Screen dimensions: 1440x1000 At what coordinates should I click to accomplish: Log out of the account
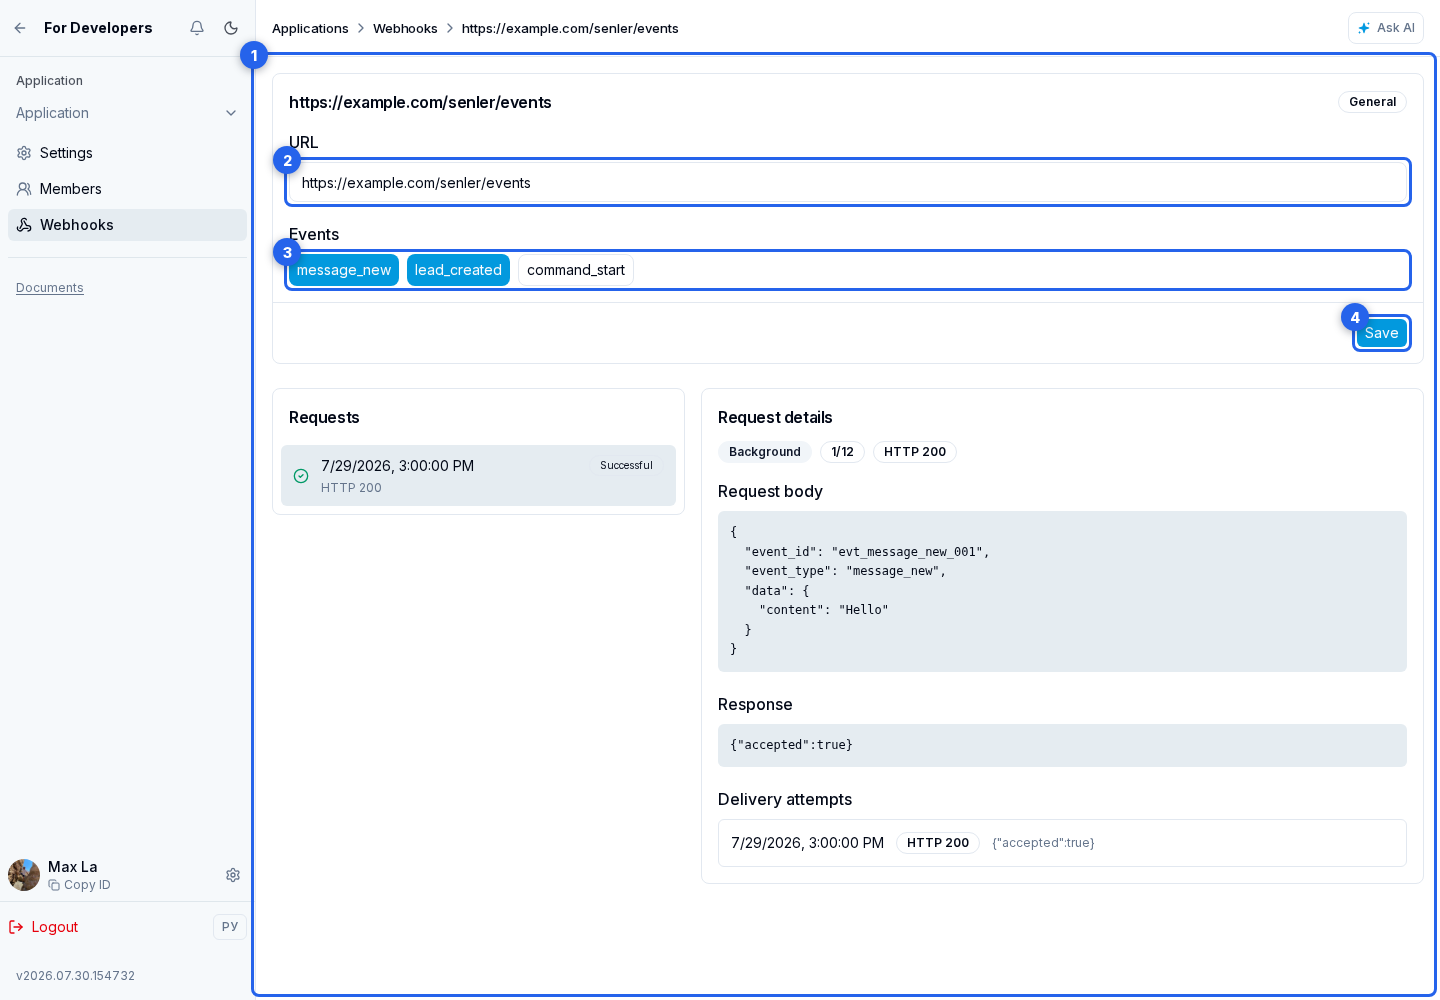point(43,927)
